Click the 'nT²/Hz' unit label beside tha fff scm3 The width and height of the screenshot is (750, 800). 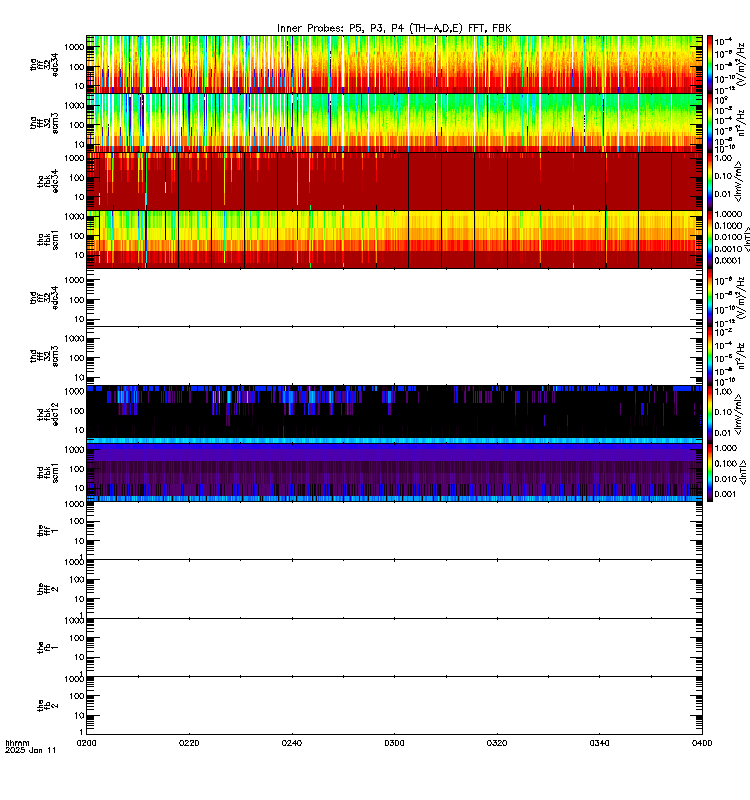click(x=743, y=123)
